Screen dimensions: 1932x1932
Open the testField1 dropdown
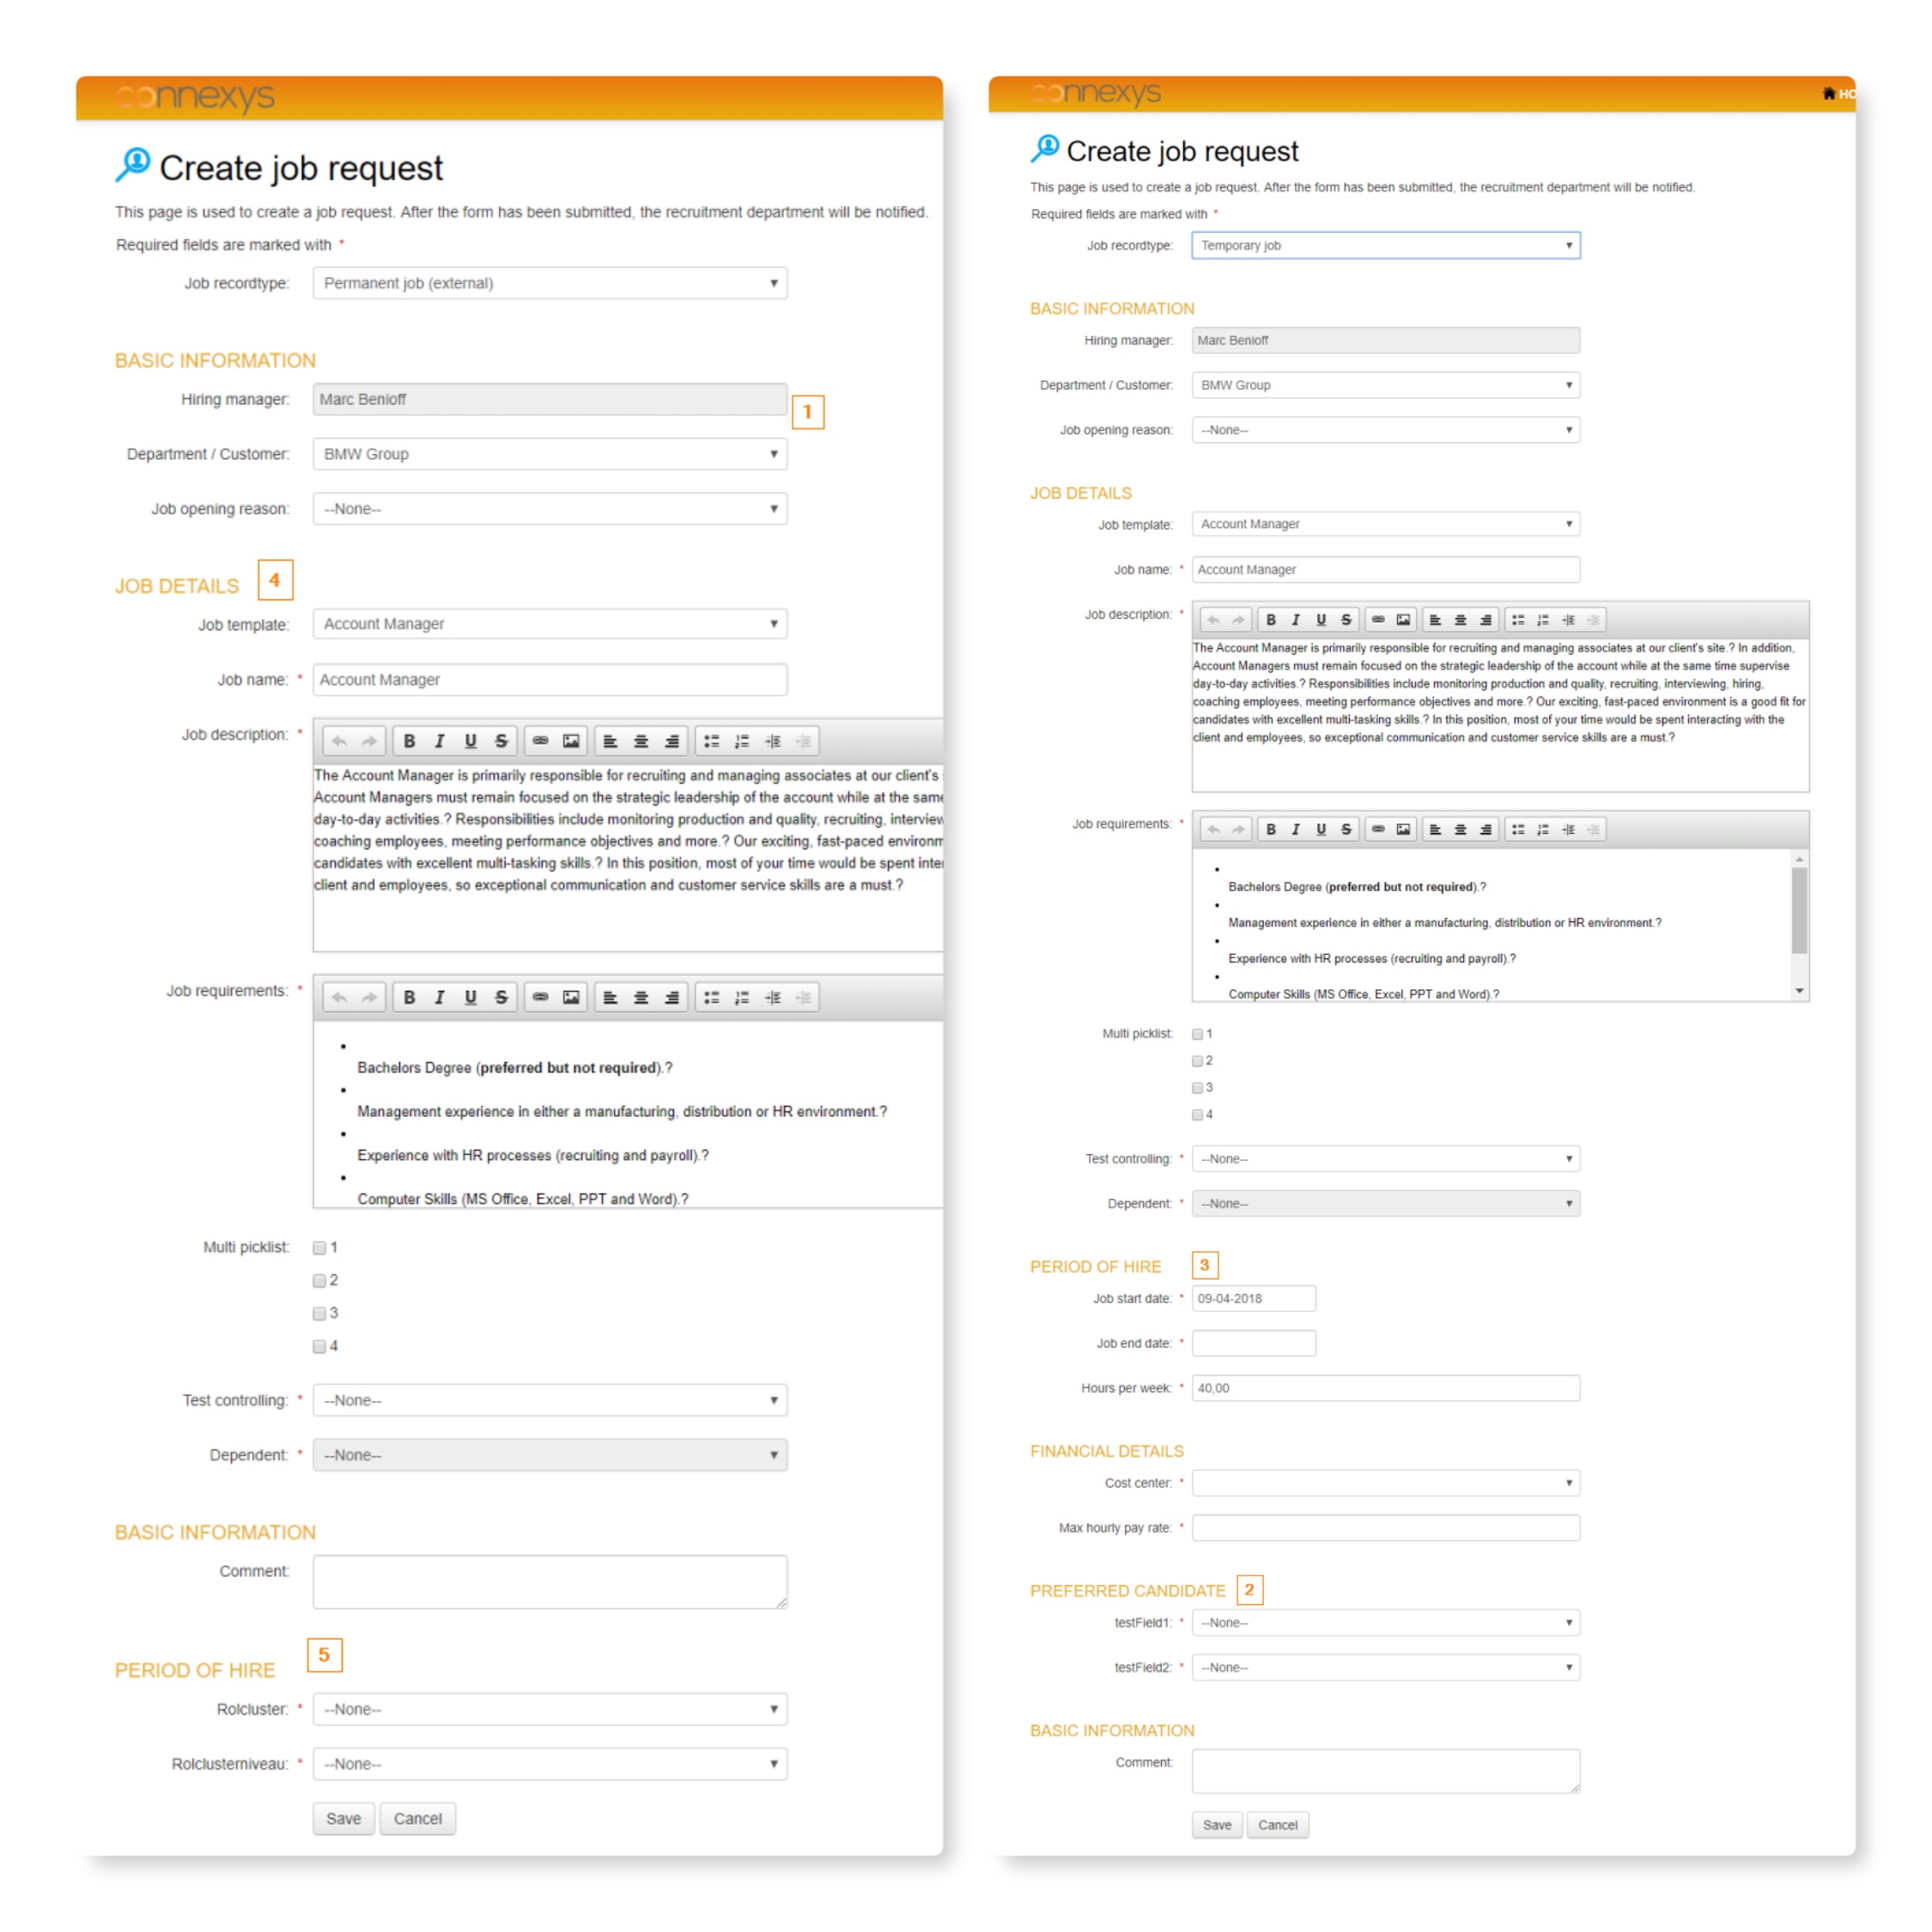pyautogui.click(x=1385, y=1623)
